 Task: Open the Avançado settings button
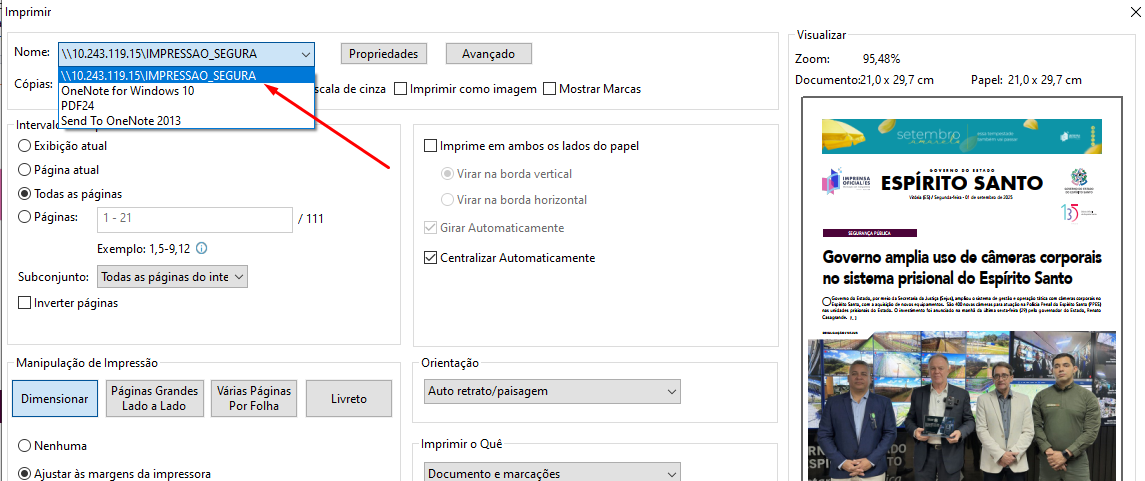tap(489, 54)
